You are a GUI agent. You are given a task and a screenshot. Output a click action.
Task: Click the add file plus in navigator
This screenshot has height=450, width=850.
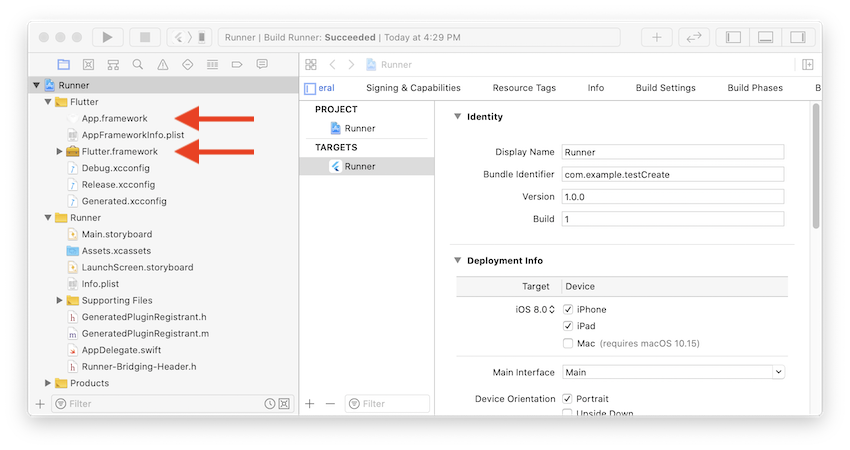tap(40, 404)
